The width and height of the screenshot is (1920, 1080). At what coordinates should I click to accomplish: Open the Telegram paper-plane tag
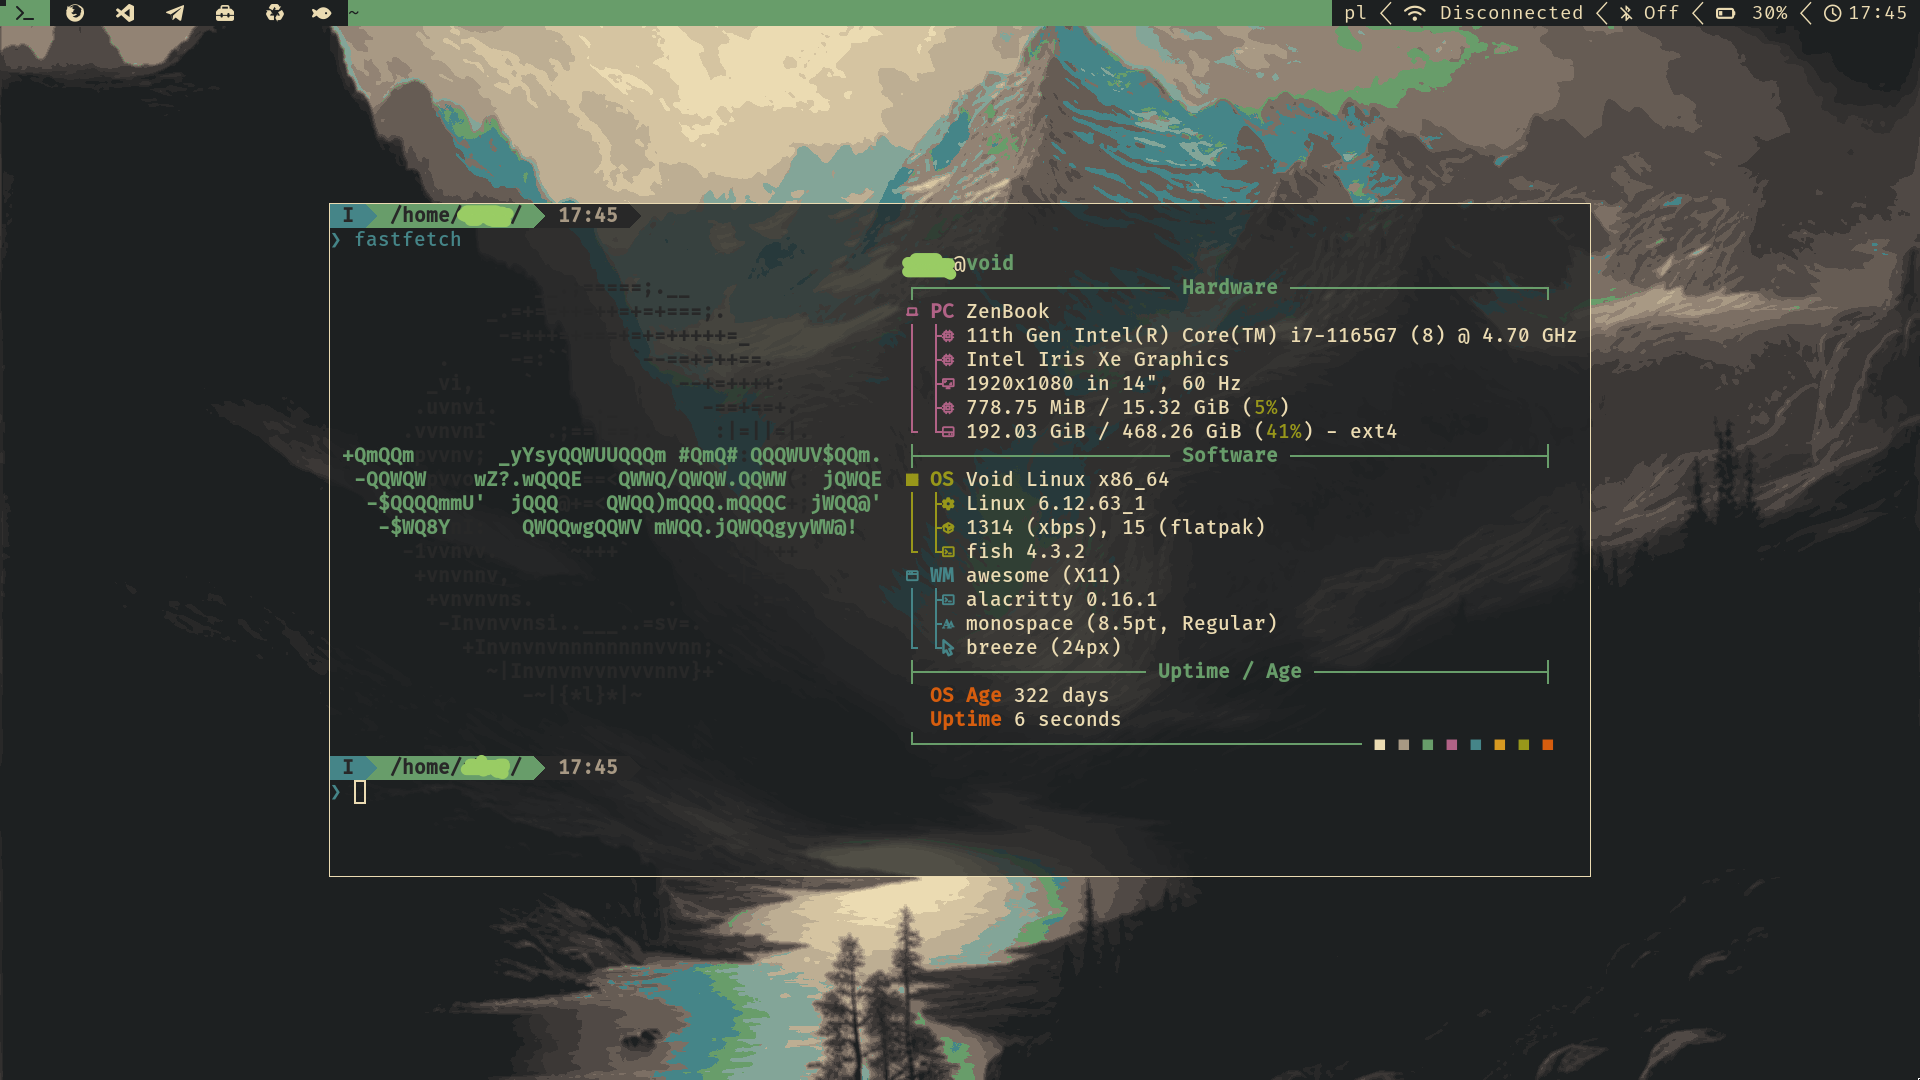coord(175,13)
